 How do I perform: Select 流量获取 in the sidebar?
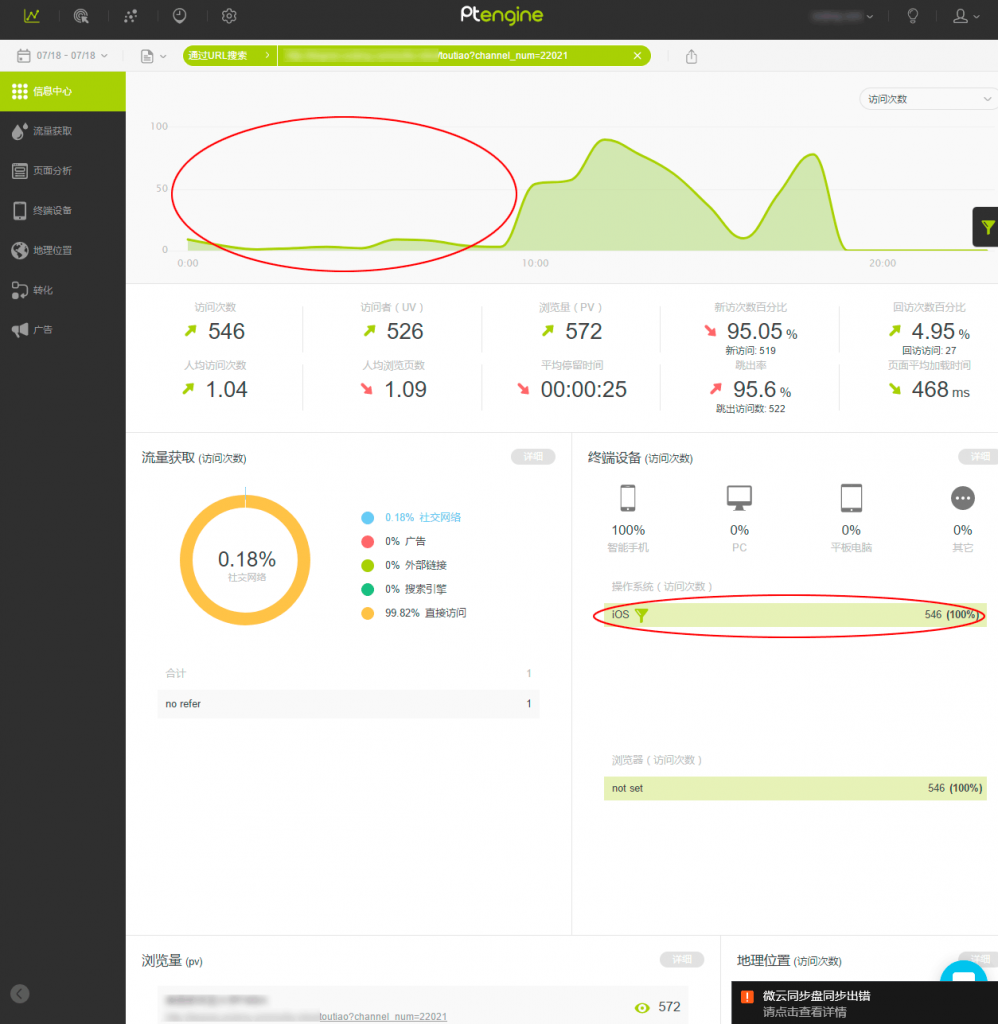52,131
